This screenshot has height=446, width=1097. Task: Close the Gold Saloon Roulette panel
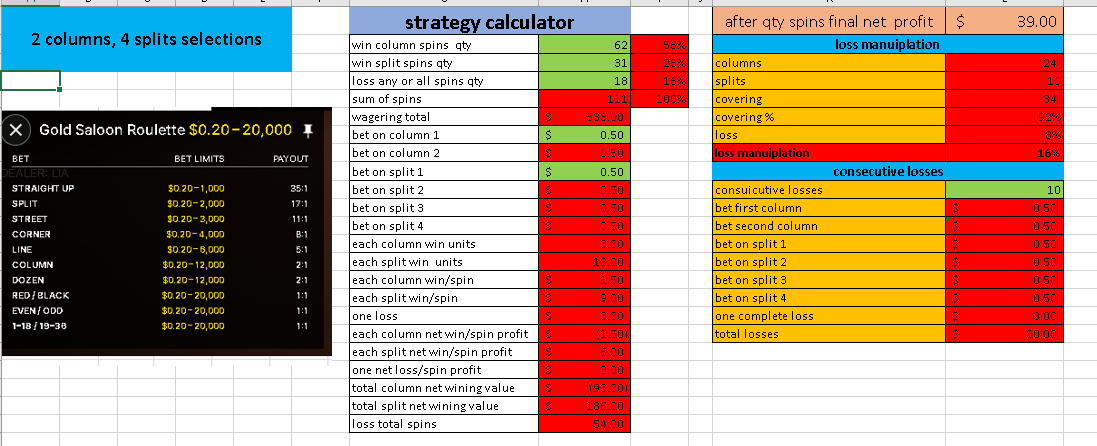point(17,130)
